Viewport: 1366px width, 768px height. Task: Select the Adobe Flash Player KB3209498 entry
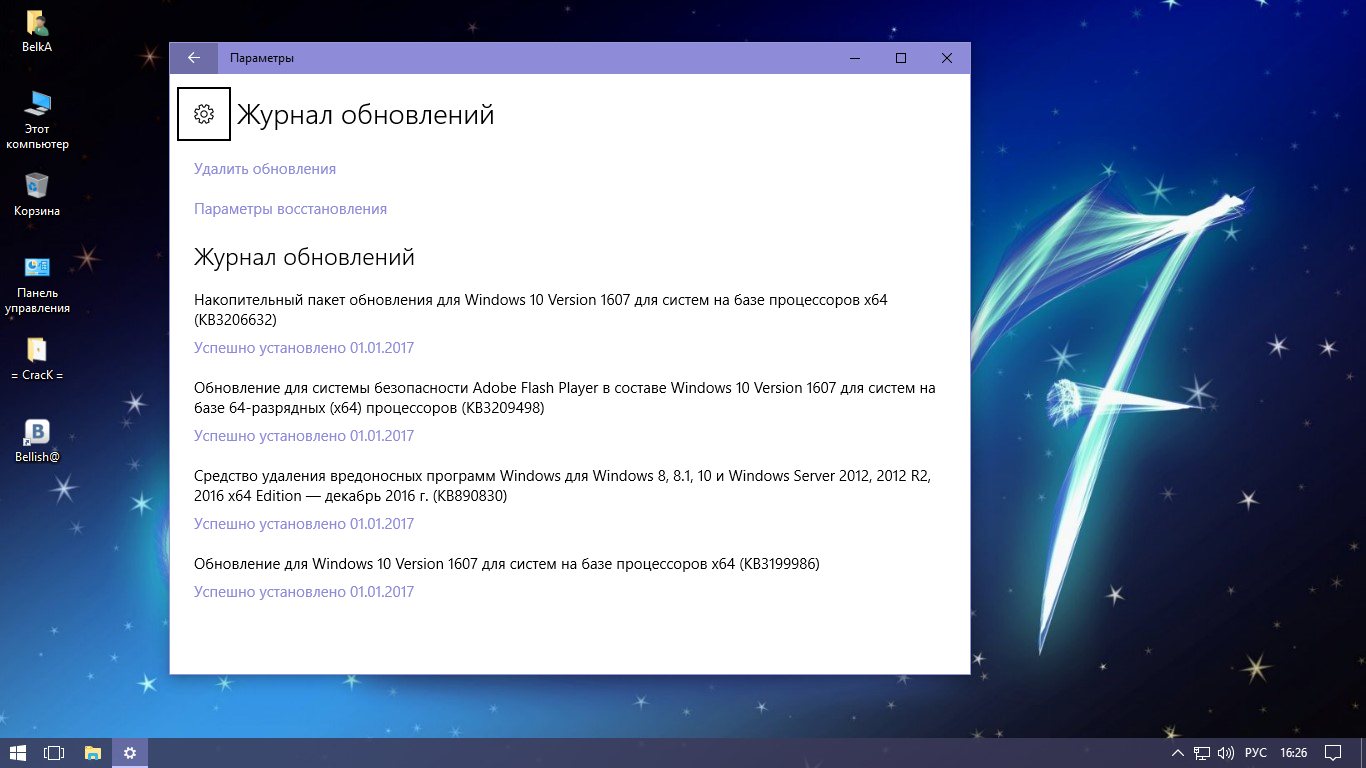tap(565, 398)
